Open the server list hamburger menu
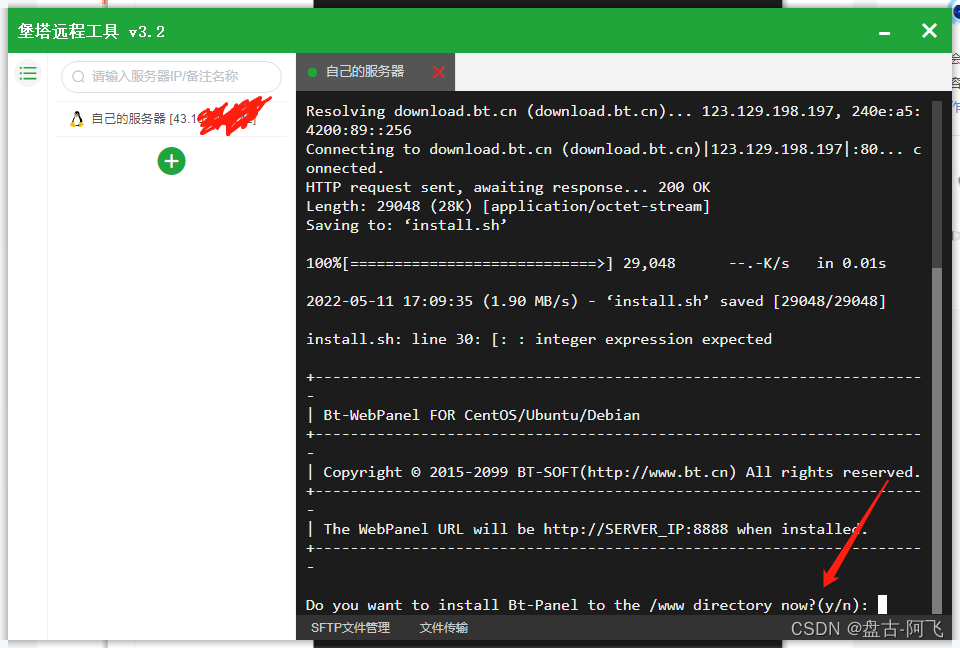 point(28,74)
